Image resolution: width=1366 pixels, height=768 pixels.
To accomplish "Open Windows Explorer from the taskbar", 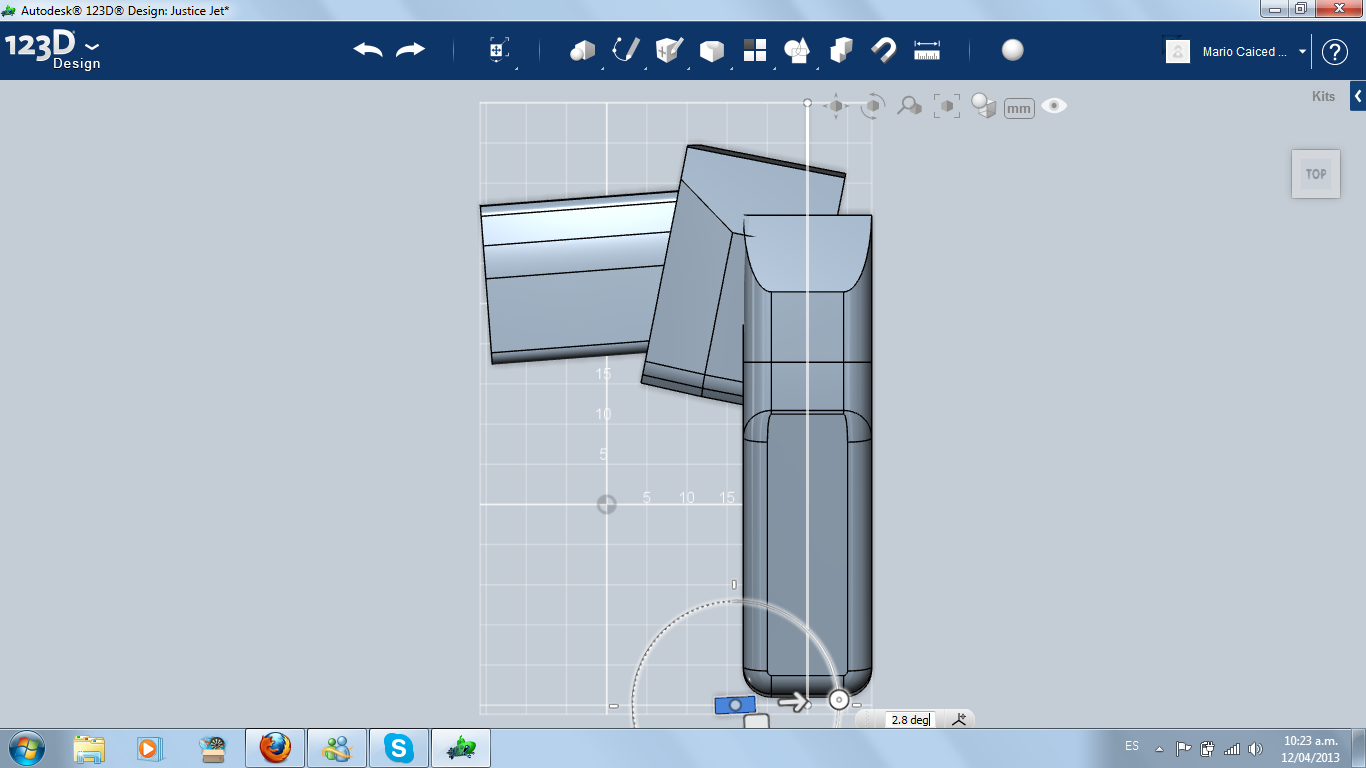I will [x=89, y=748].
